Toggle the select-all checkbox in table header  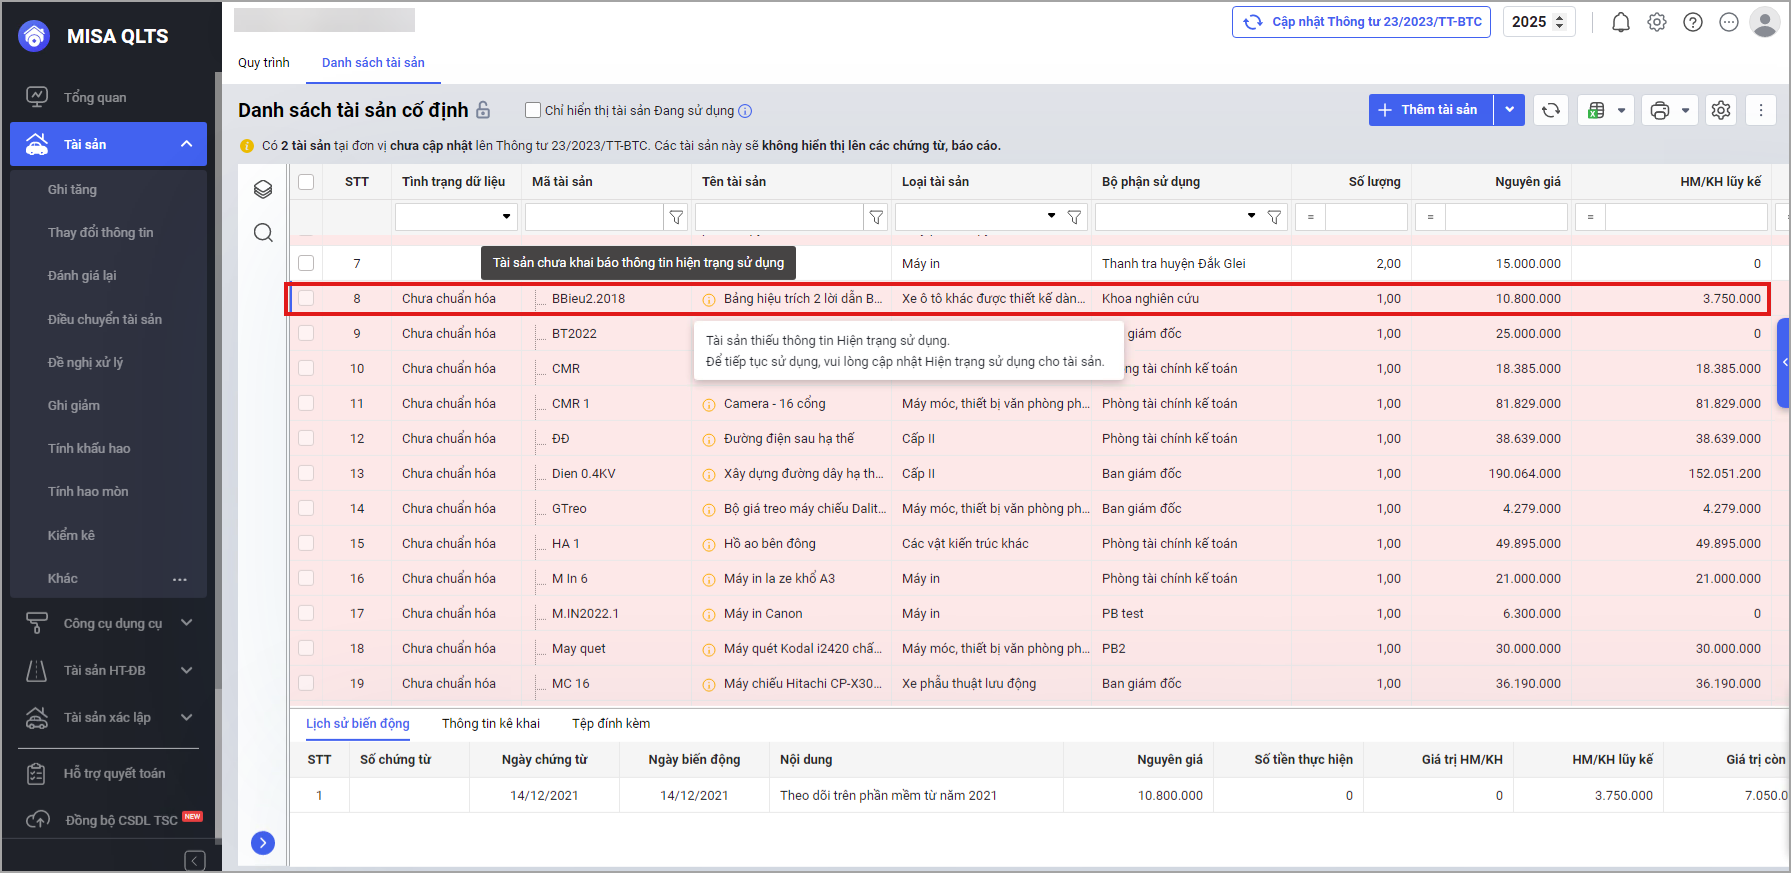306,182
